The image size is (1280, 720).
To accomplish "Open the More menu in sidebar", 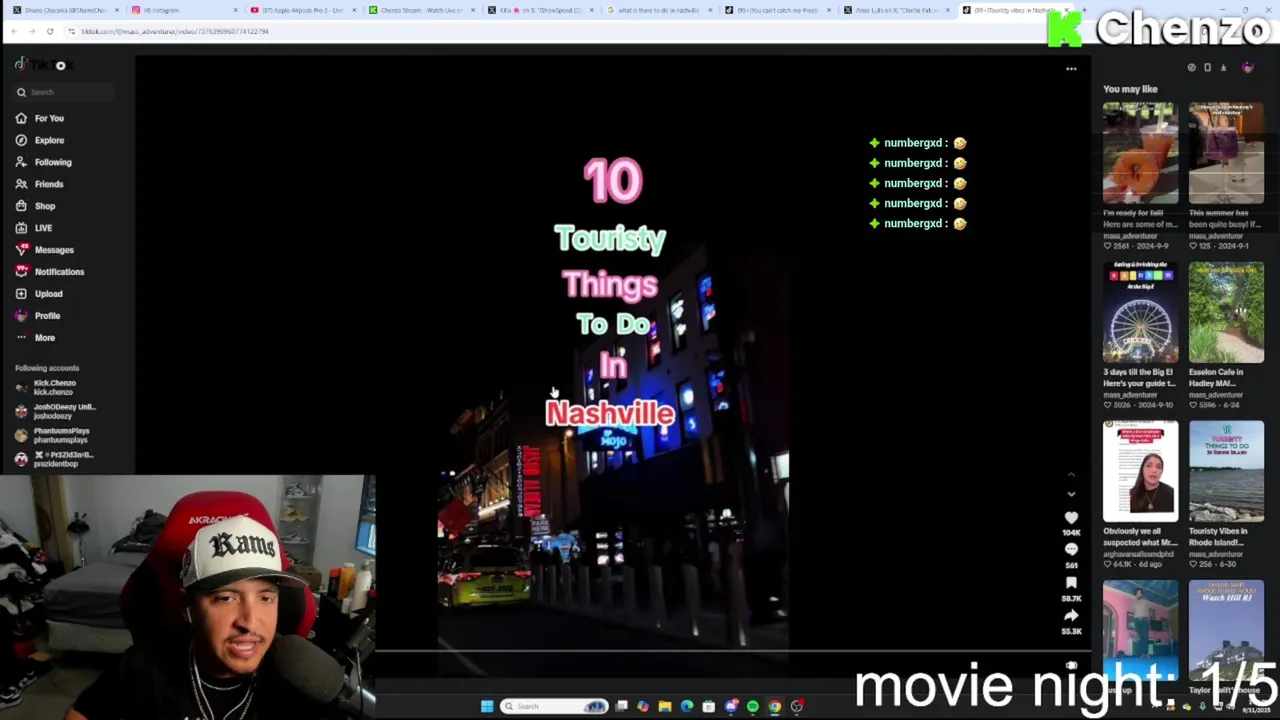I will [x=36, y=338].
